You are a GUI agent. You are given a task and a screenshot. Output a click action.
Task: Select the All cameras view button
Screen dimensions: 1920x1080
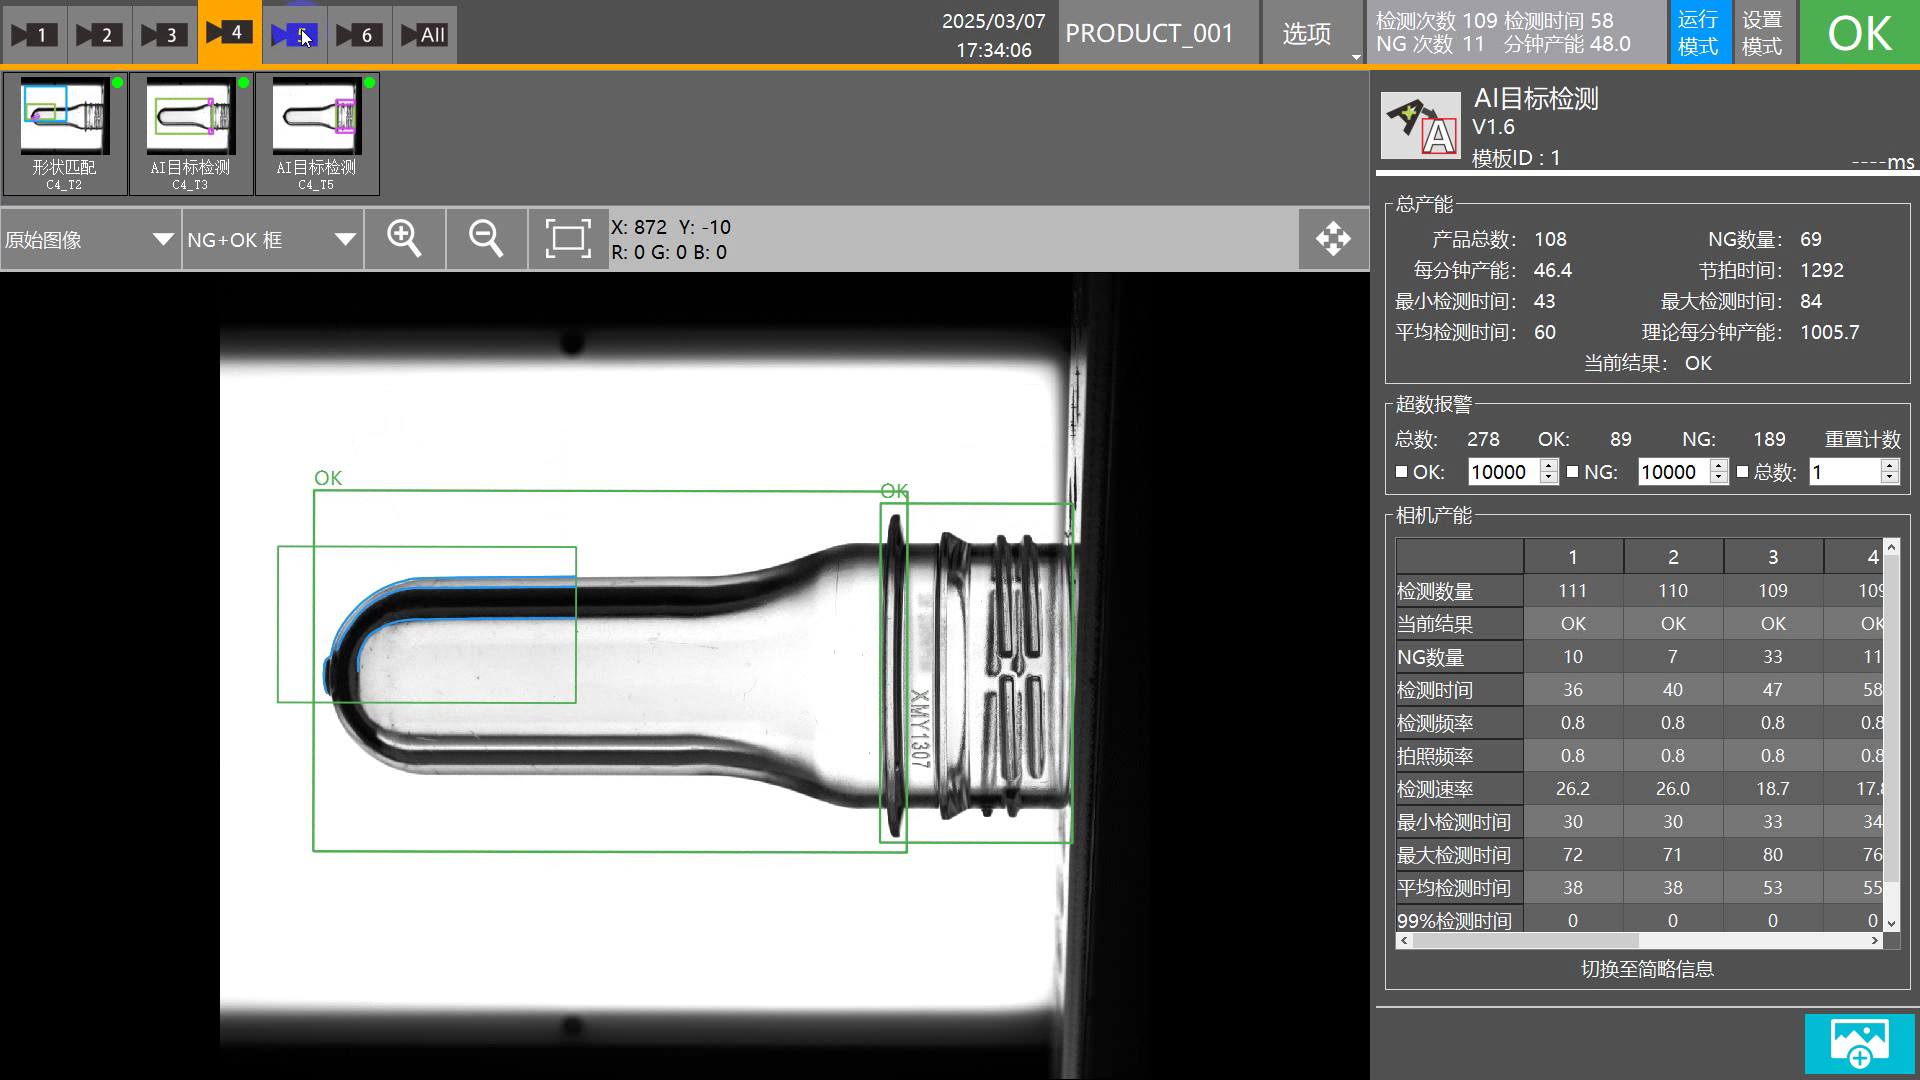424,35
